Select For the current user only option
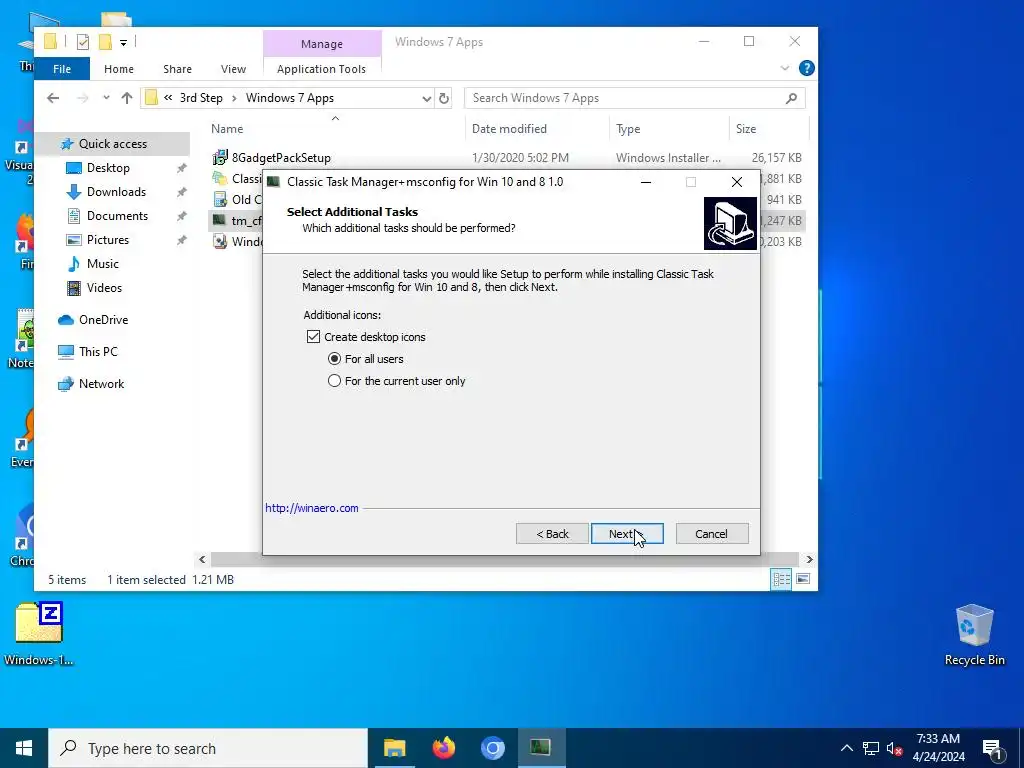 pos(334,381)
